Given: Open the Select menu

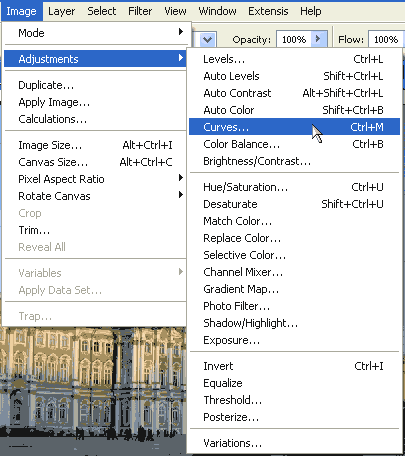Looking at the screenshot, I should pyautogui.click(x=102, y=11).
